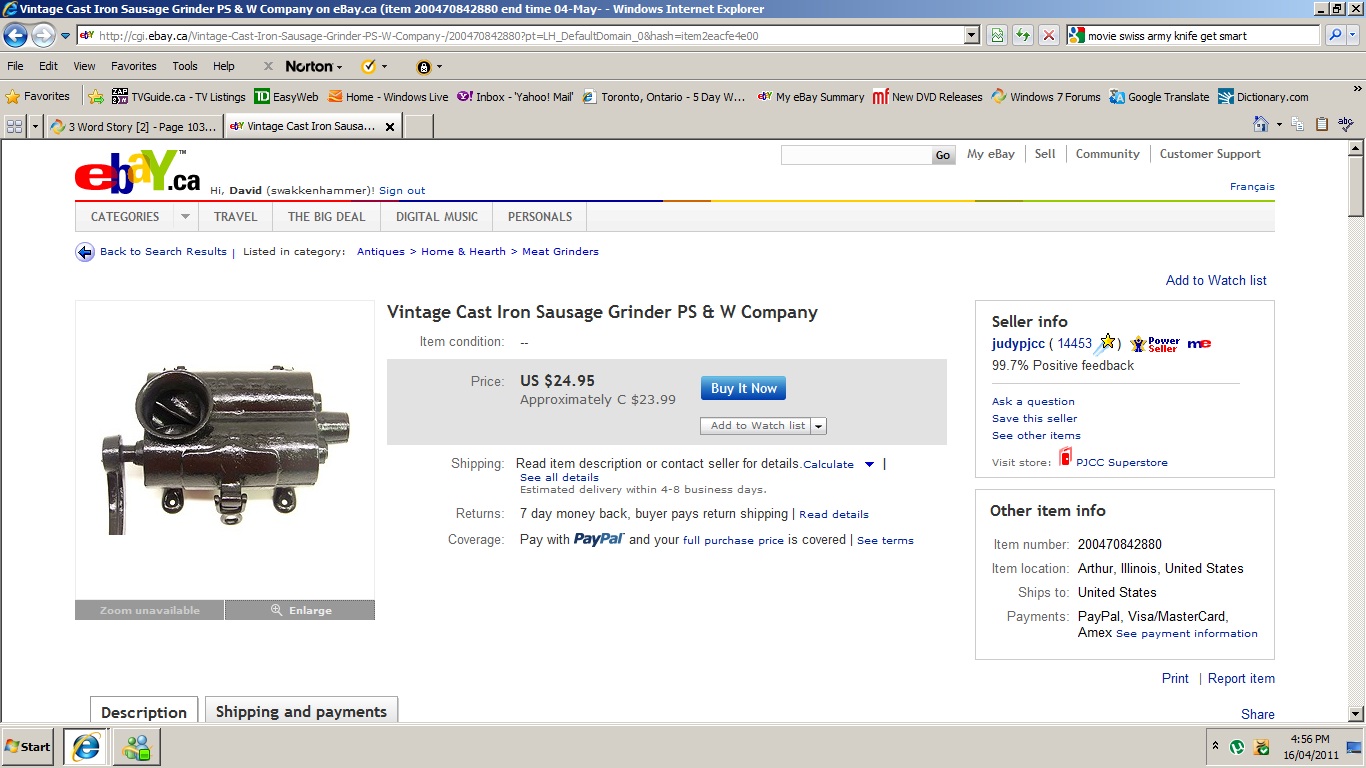This screenshot has height=768, width=1366.
Task: Open the DIGITAL MUSIC nav tab
Action: 437,216
